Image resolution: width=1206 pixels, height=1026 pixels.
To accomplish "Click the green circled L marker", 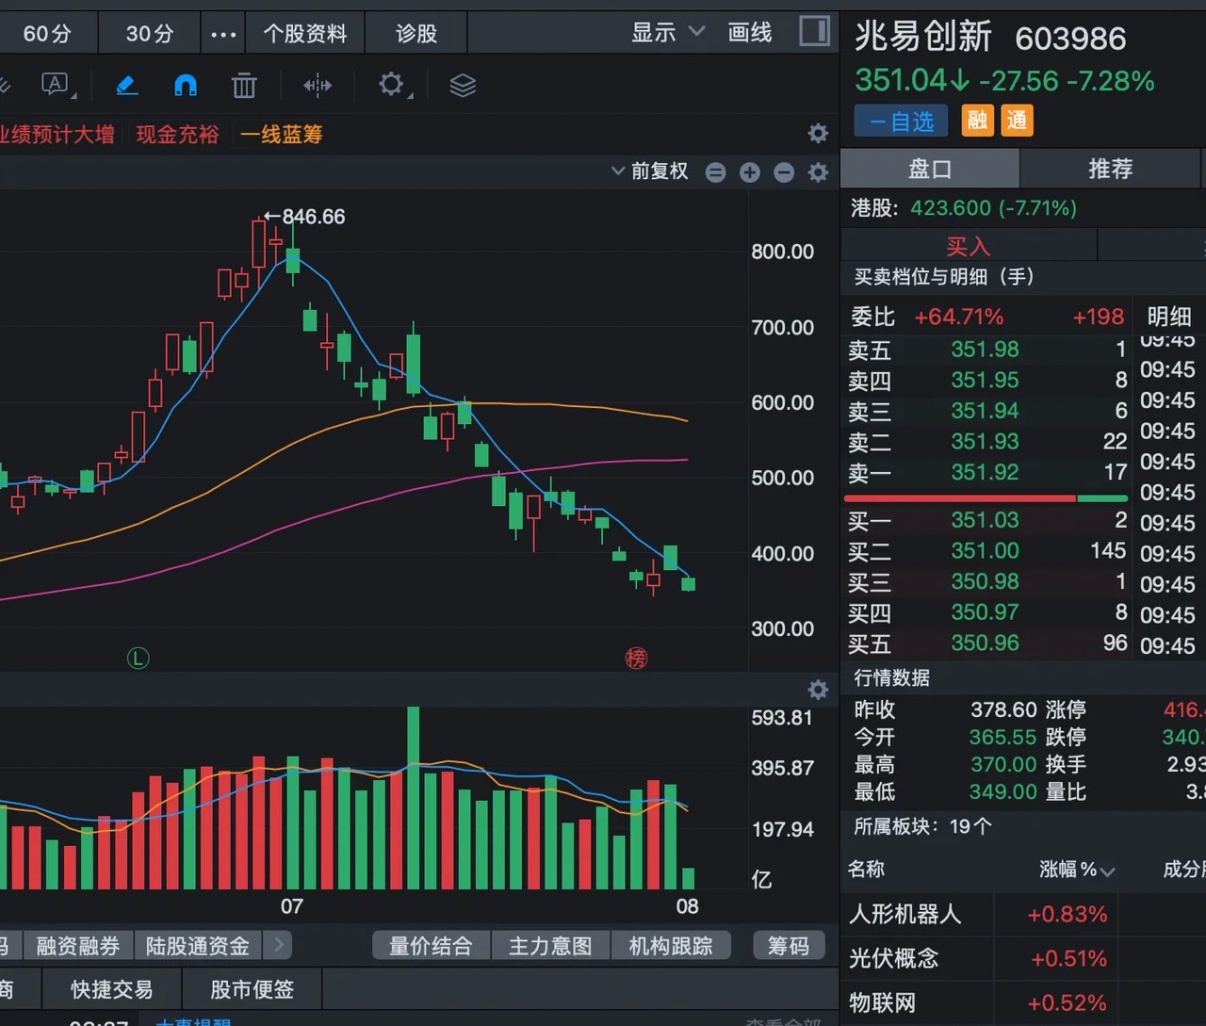I will [138, 658].
